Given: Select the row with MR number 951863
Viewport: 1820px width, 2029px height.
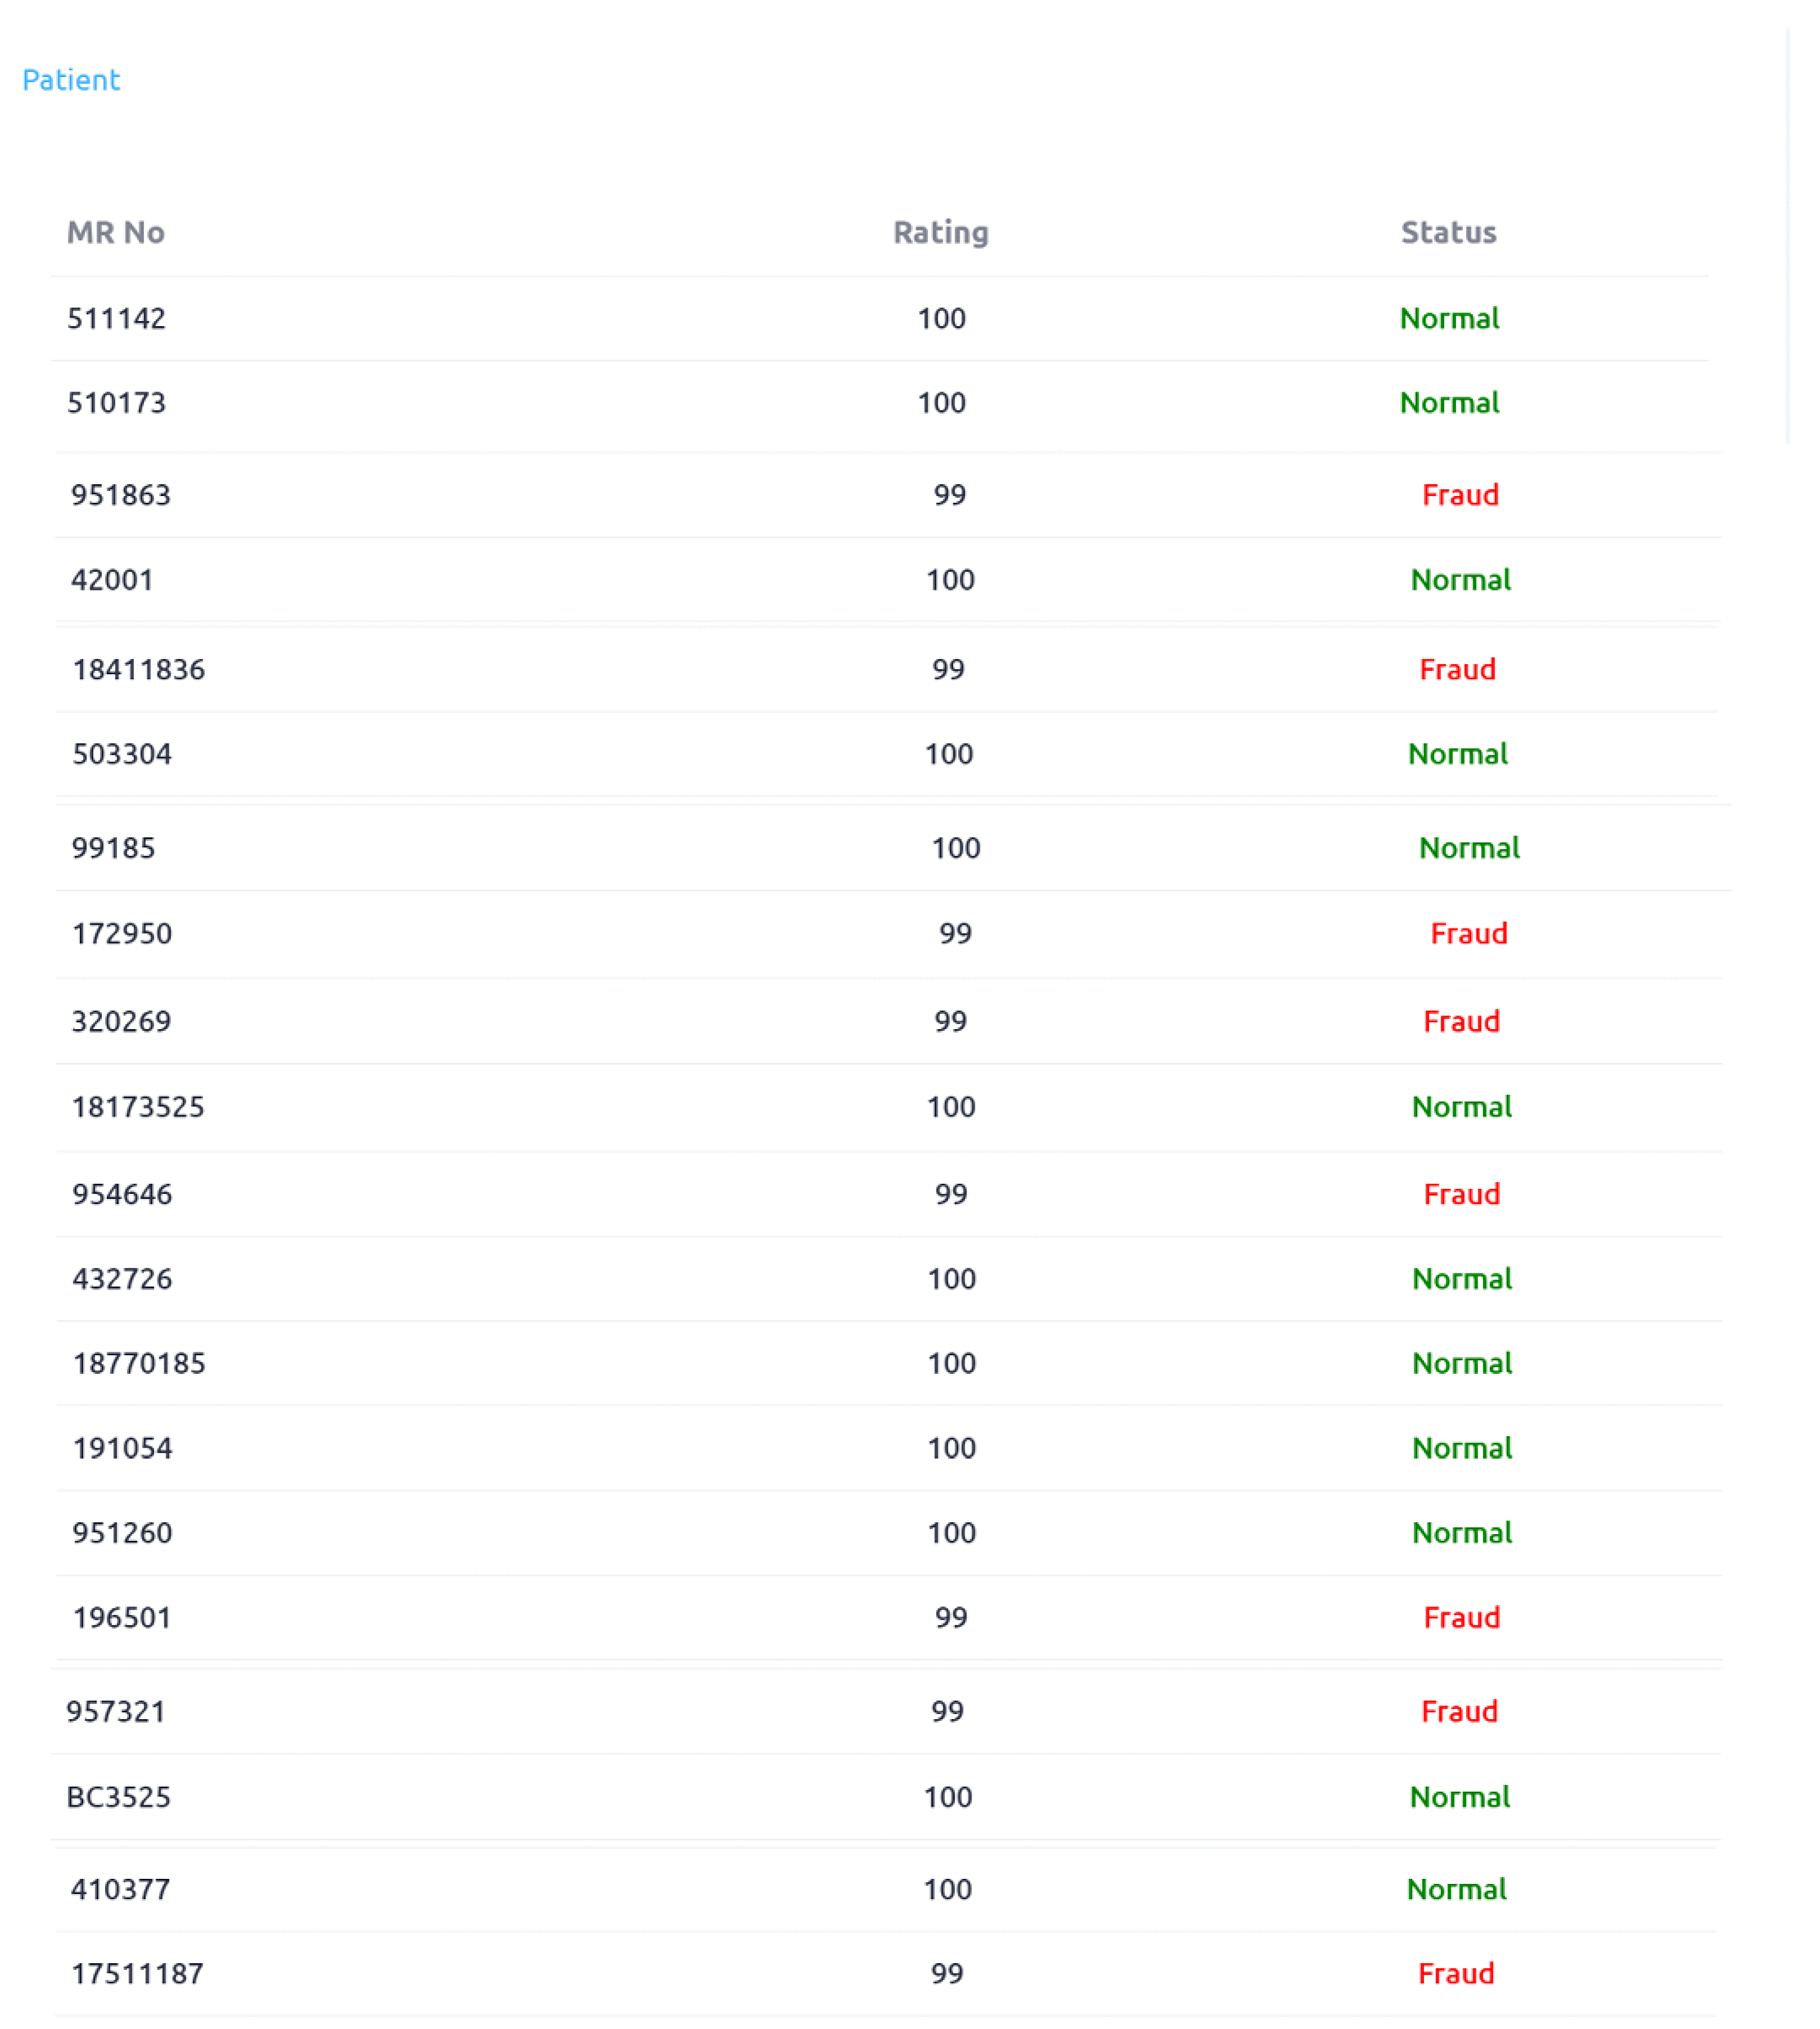Looking at the screenshot, I should pyautogui.click(x=121, y=495).
